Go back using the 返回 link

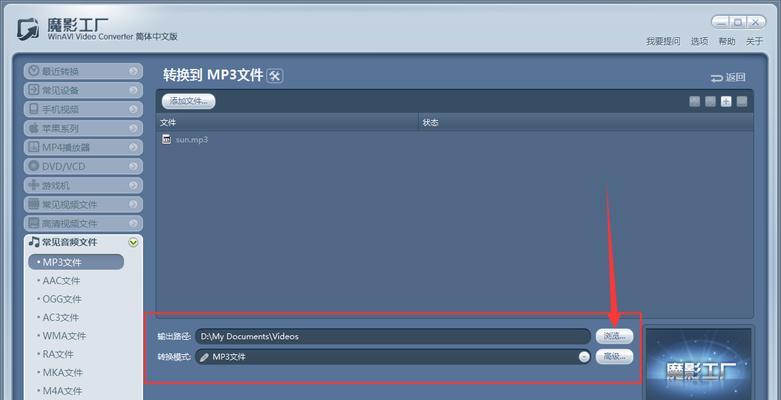tap(728, 77)
